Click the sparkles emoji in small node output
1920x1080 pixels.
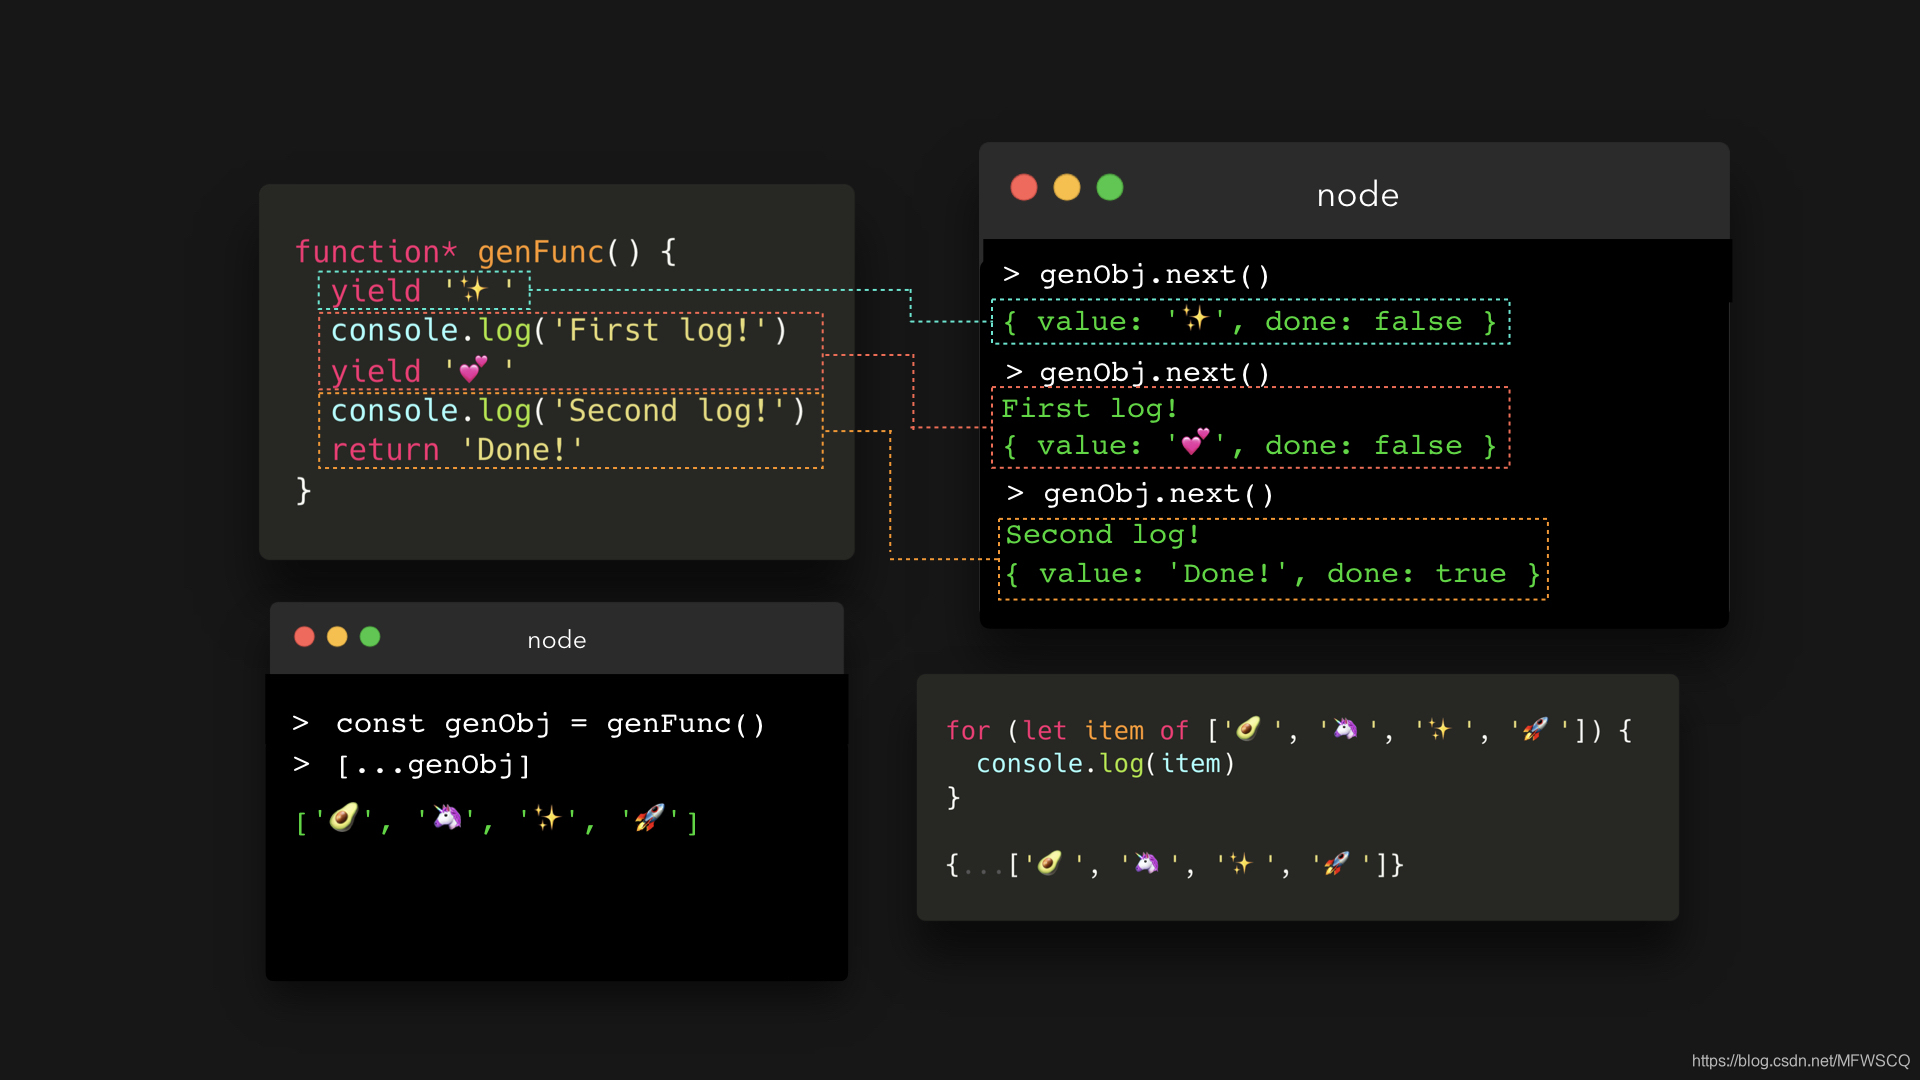point(548,818)
